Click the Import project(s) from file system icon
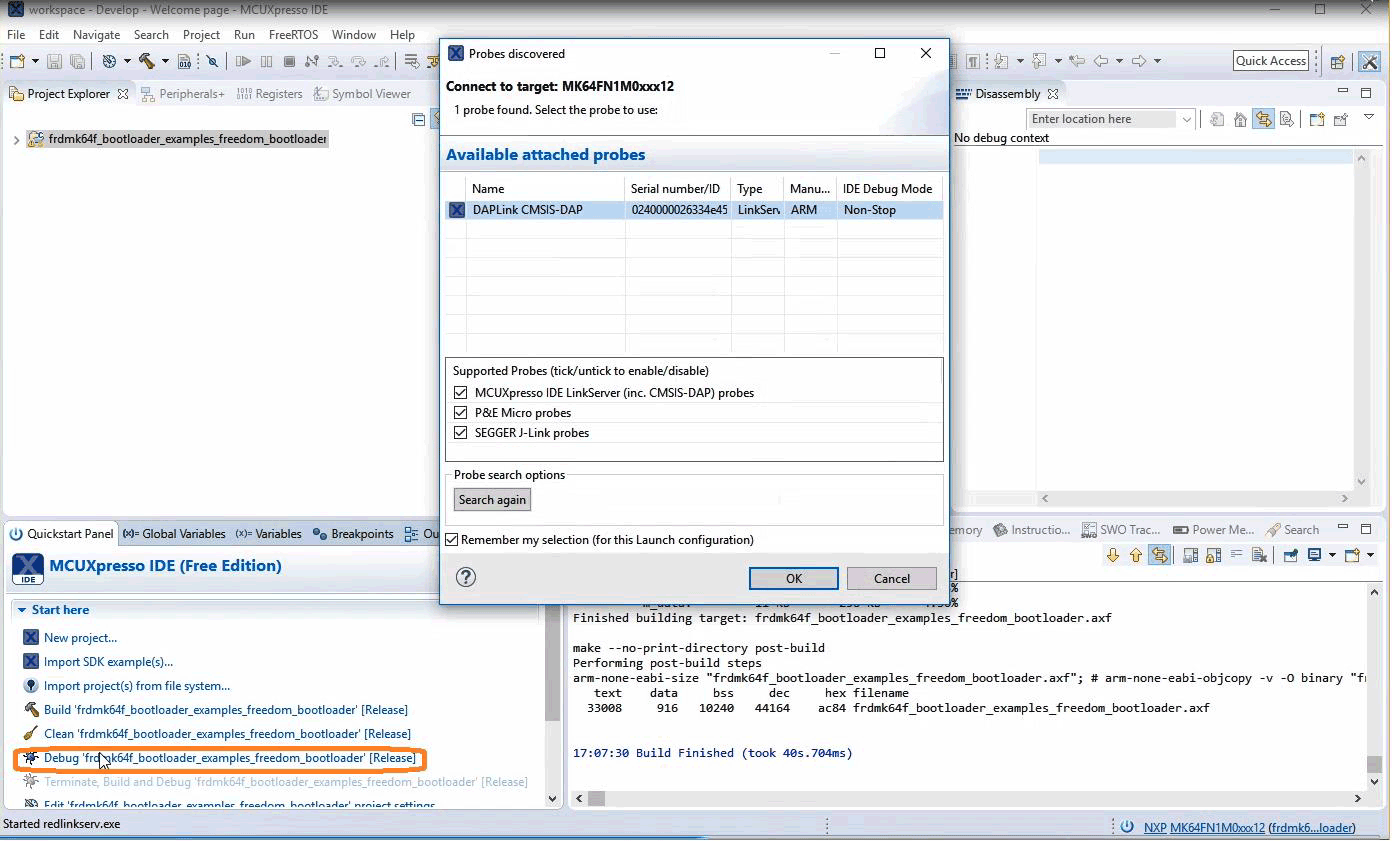The width and height of the screenshot is (1393, 841). 31,685
